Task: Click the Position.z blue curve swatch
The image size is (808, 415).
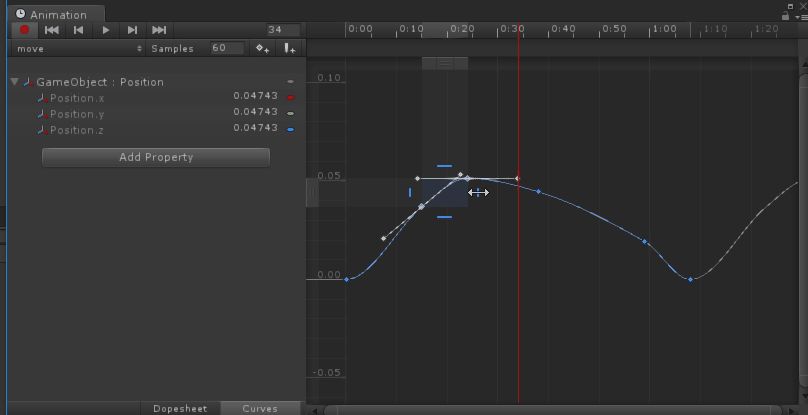Action: tap(291, 129)
